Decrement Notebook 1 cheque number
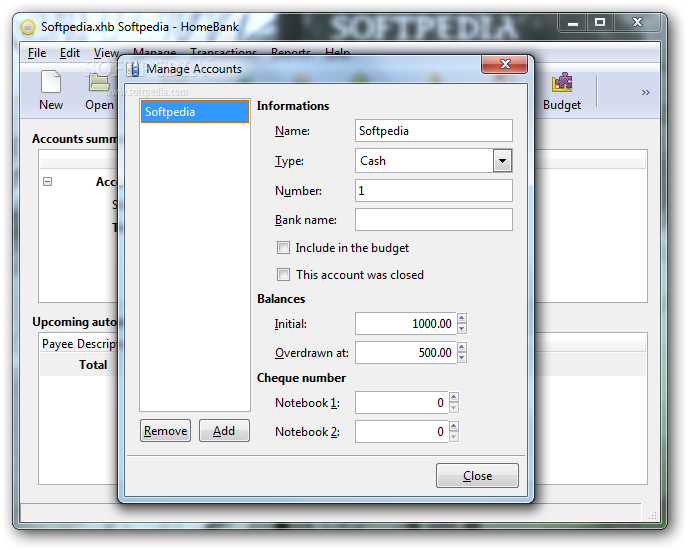Image resolution: width=688 pixels, height=550 pixels. (454, 408)
